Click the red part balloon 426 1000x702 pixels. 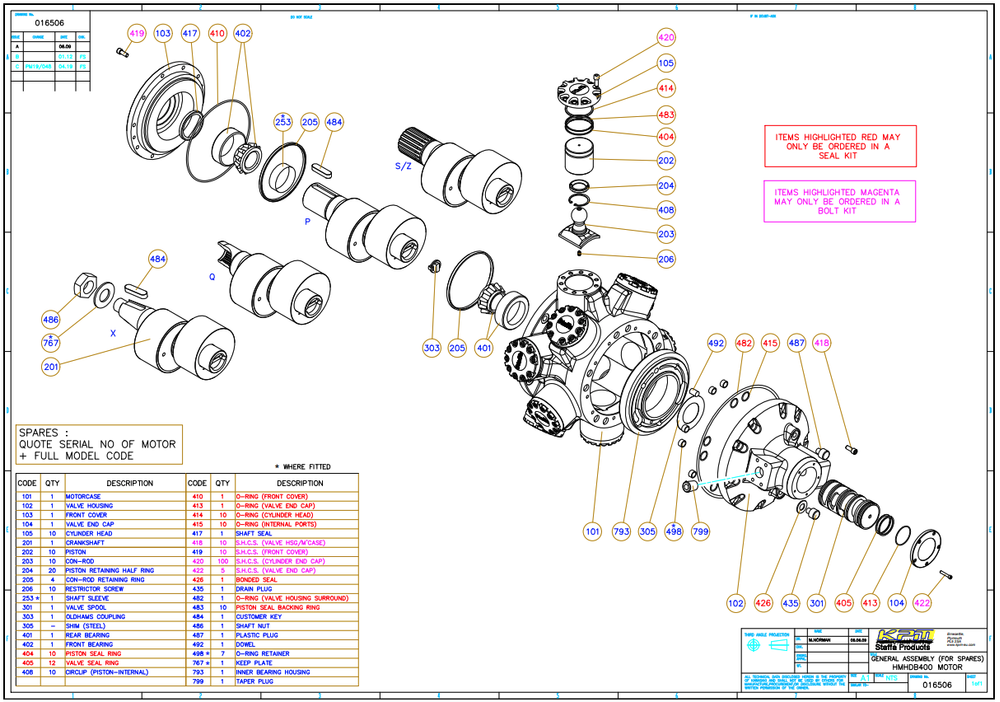tap(763, 603)
